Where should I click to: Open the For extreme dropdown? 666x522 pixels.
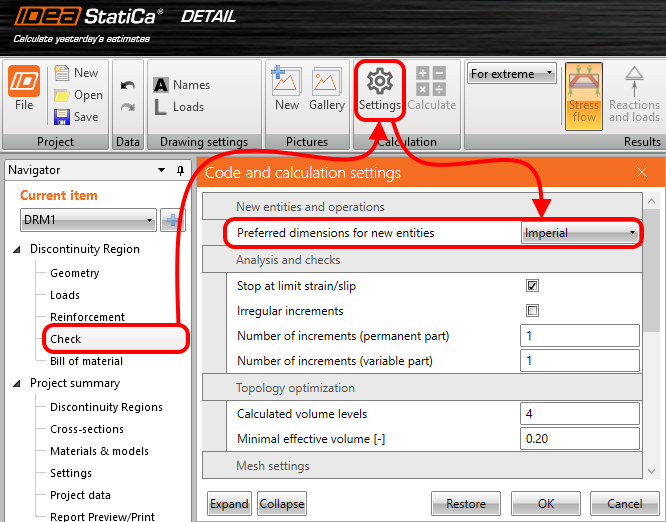[x=512, y=74]
